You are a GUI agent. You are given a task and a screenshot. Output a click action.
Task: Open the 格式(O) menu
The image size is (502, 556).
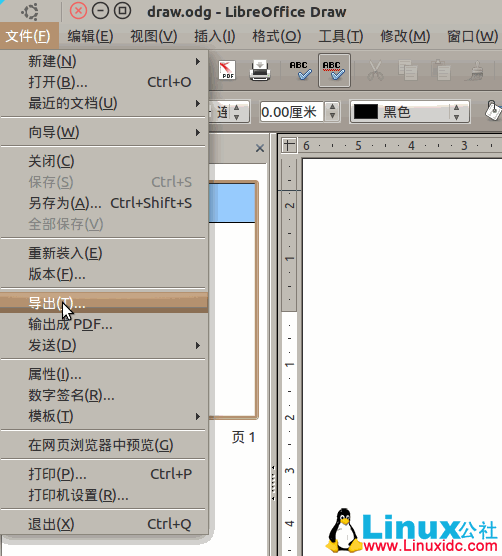(277, 36)
